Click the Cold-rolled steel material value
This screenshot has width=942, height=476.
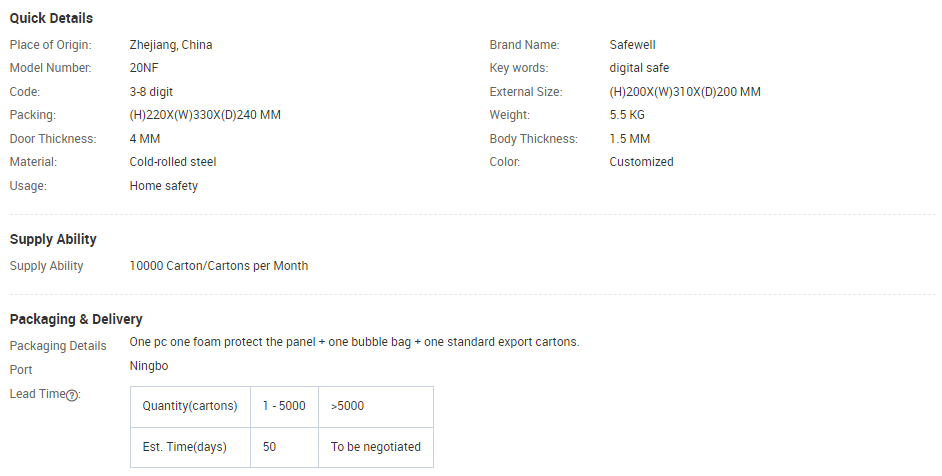click(x=172, y=162)
